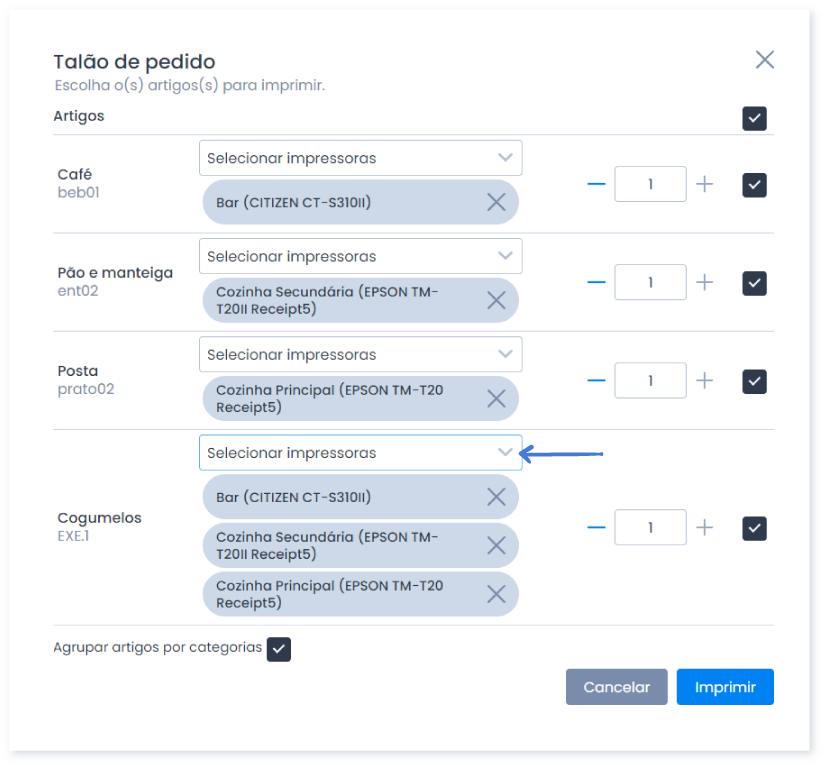Viewport: 824px width, 765px height.
Task: Decrease Café quantity with minus icon
Action: pos(596,184)
